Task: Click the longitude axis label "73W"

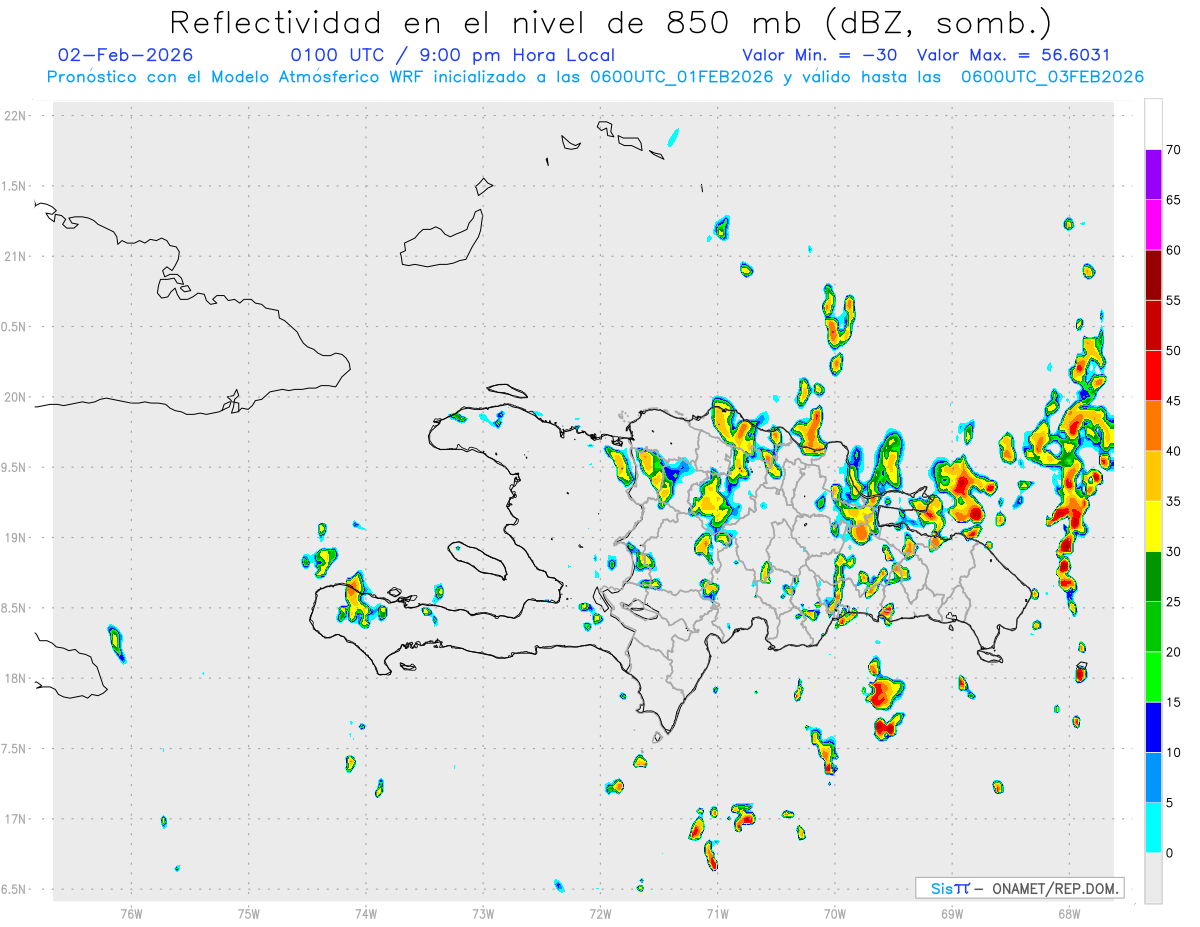Action: tap(483, 912)
